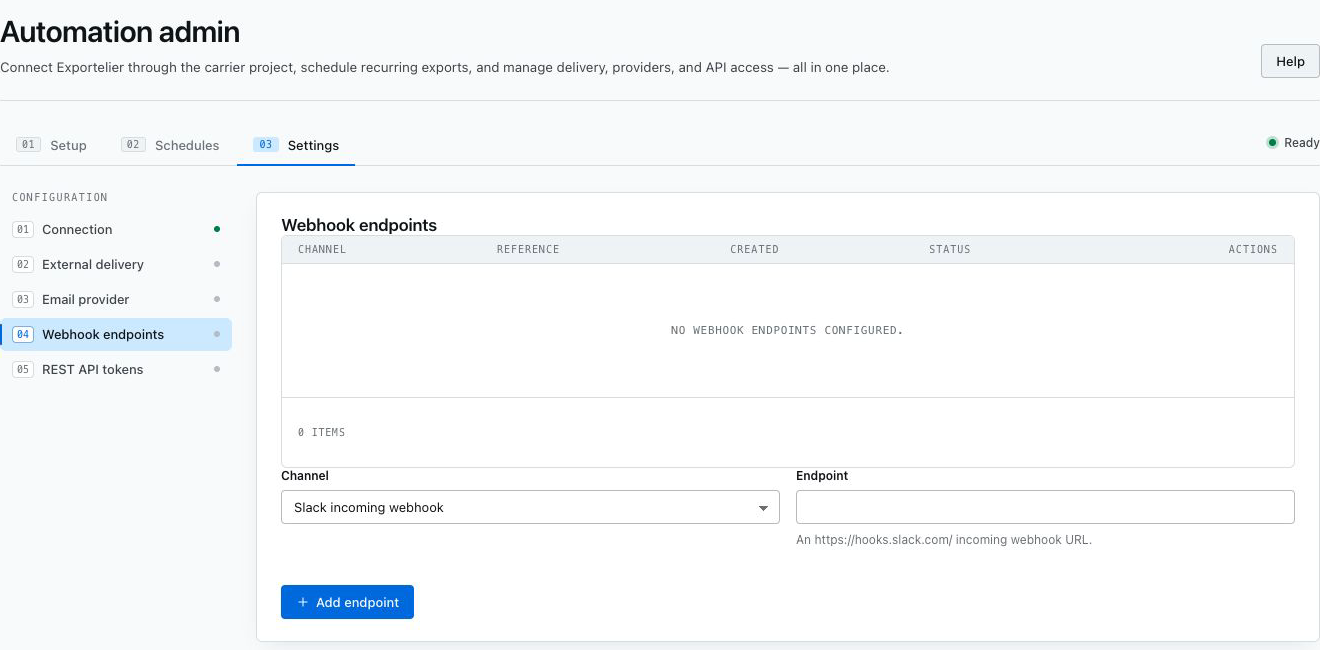The height and width of the screenshot is (650, 1320).
Task: Click the CONFIGURATION sidebar heading
Action: click(60, 197)
